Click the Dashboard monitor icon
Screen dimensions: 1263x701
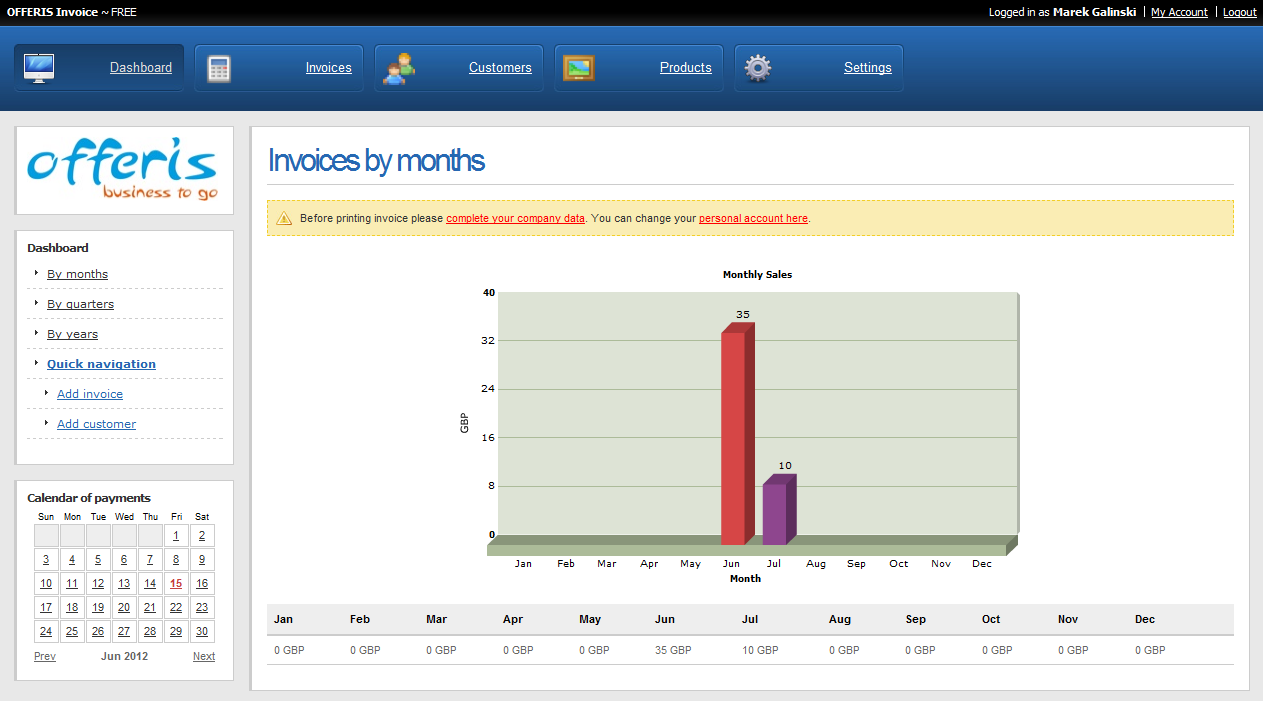(x=39, y=68)
